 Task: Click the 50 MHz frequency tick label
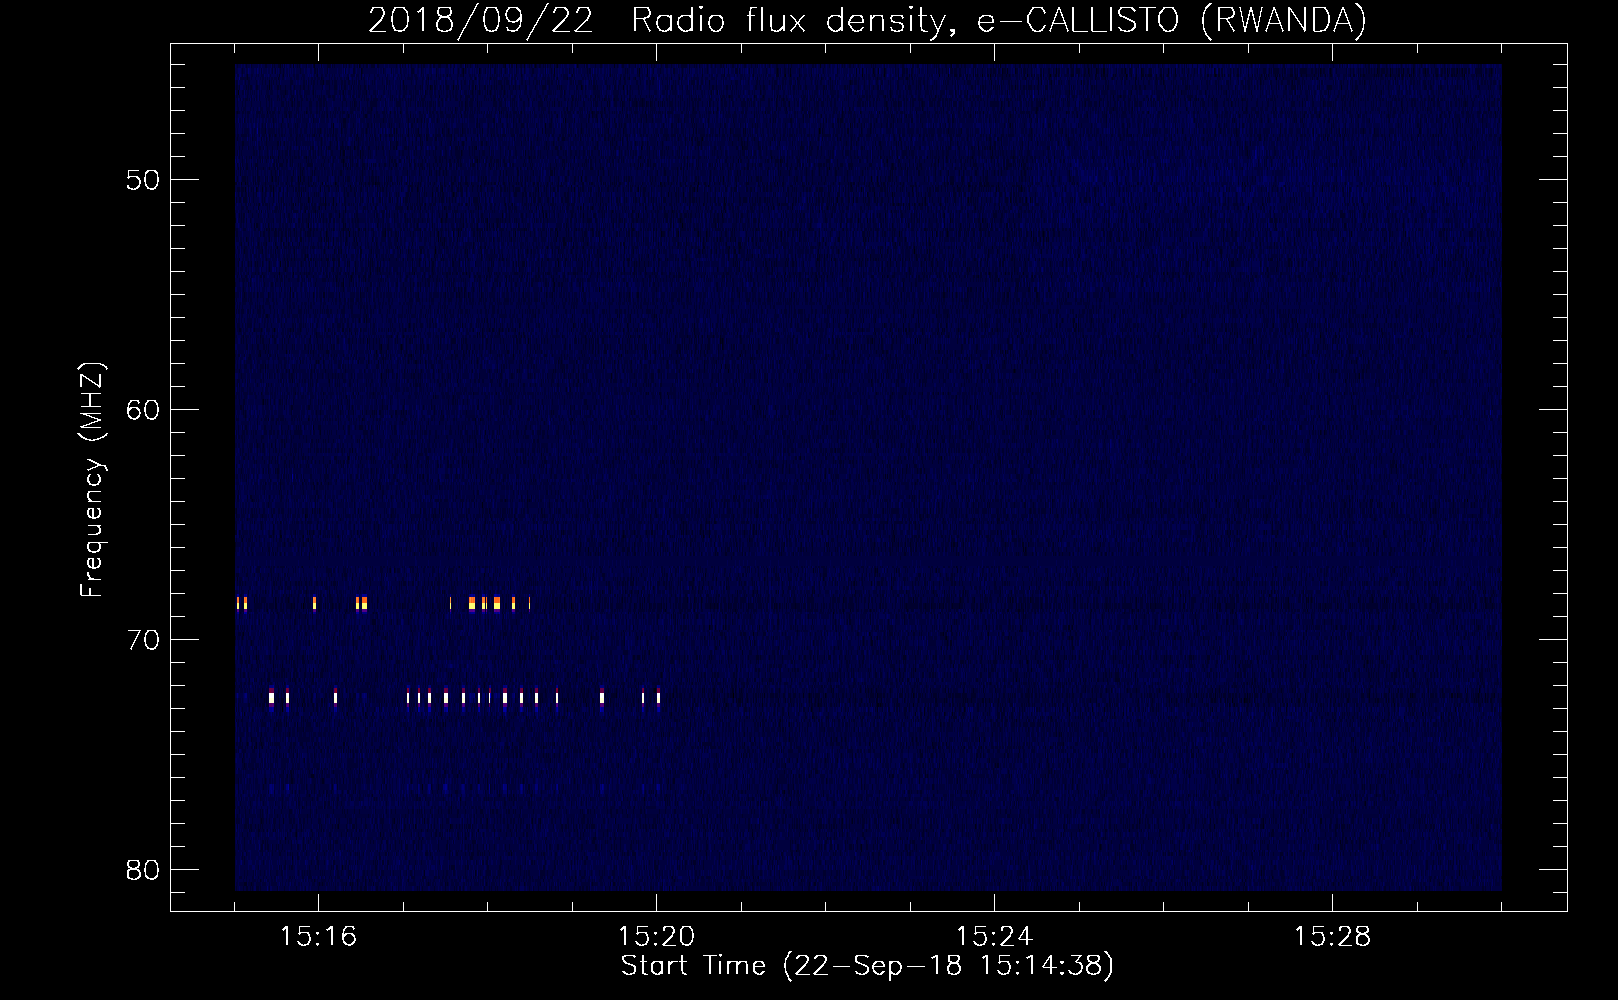(143, 180)
